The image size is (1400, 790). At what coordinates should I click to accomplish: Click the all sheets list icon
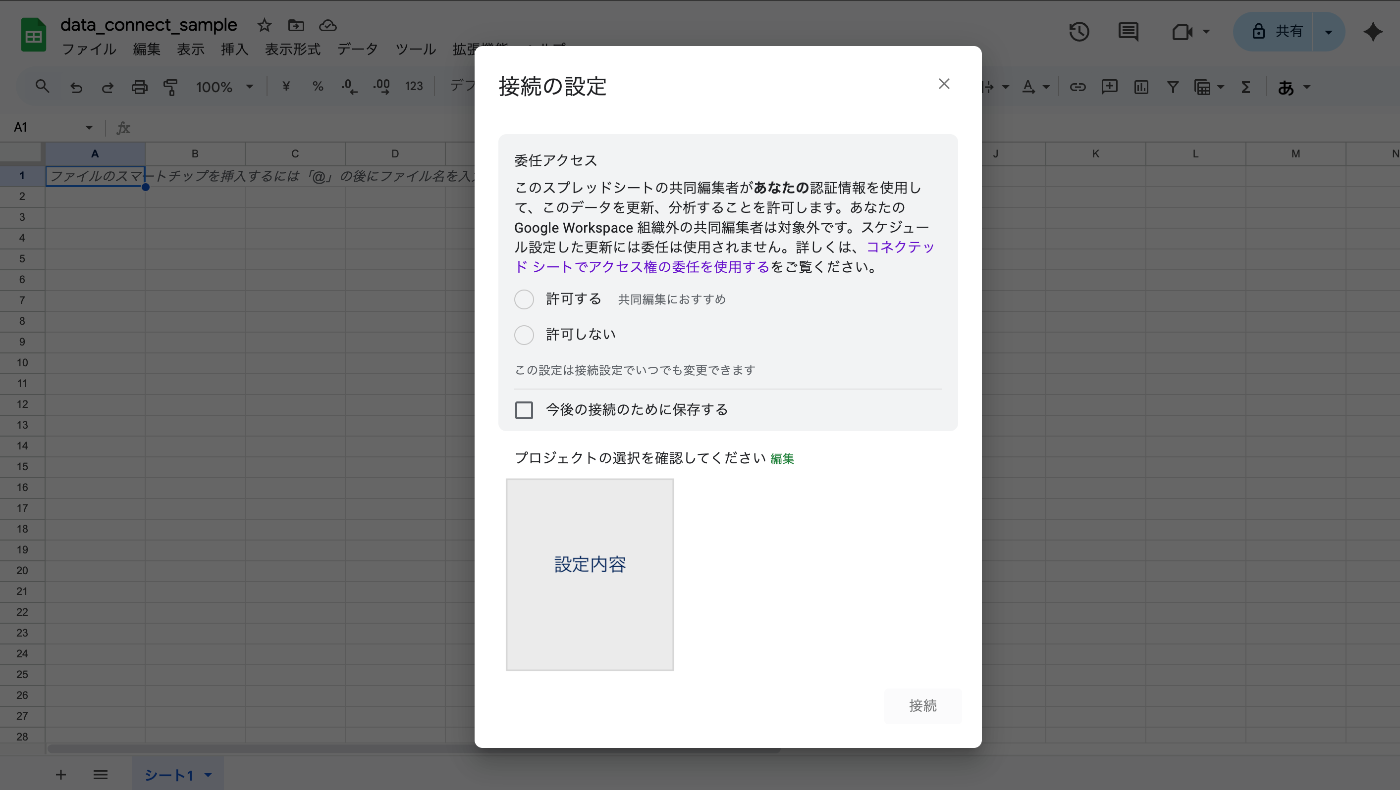(100, 775)
